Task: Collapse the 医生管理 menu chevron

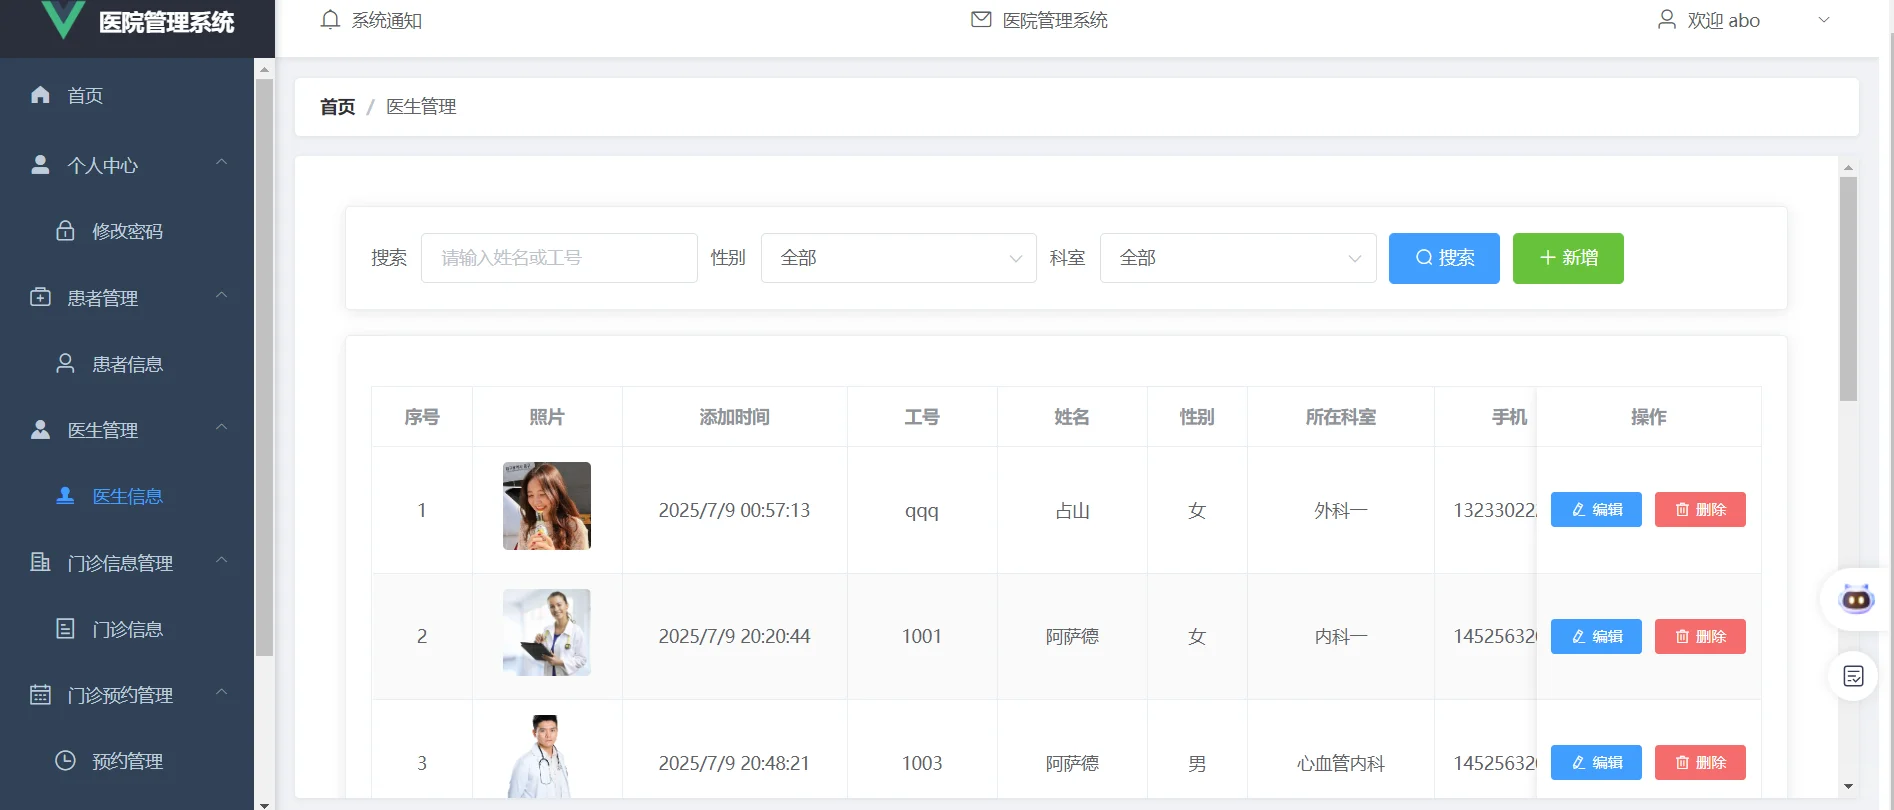Action: pos(222,427)
